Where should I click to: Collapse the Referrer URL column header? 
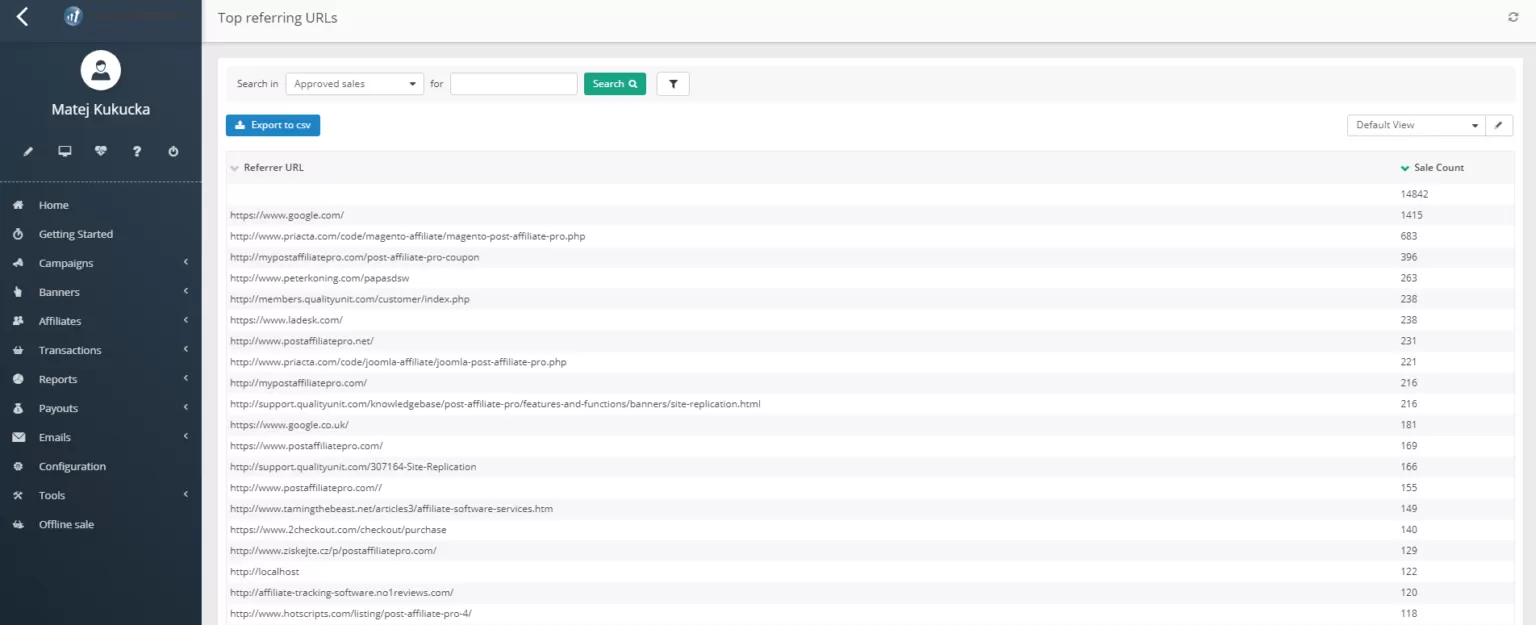(234, 167)
